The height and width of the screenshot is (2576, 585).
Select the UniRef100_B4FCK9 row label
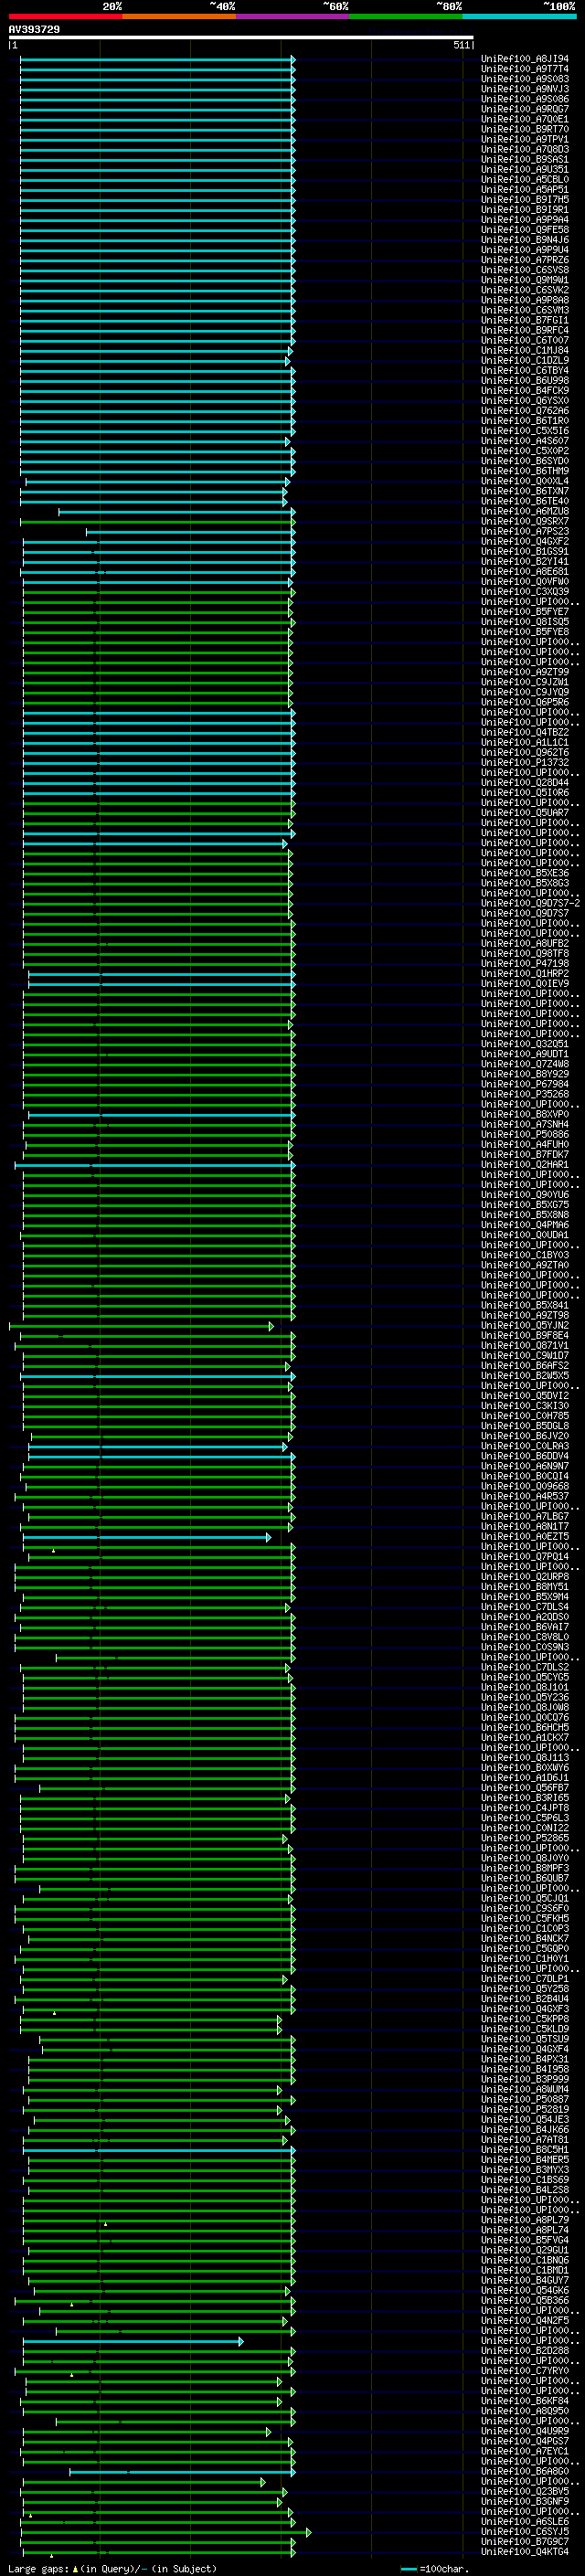[525, 391]
